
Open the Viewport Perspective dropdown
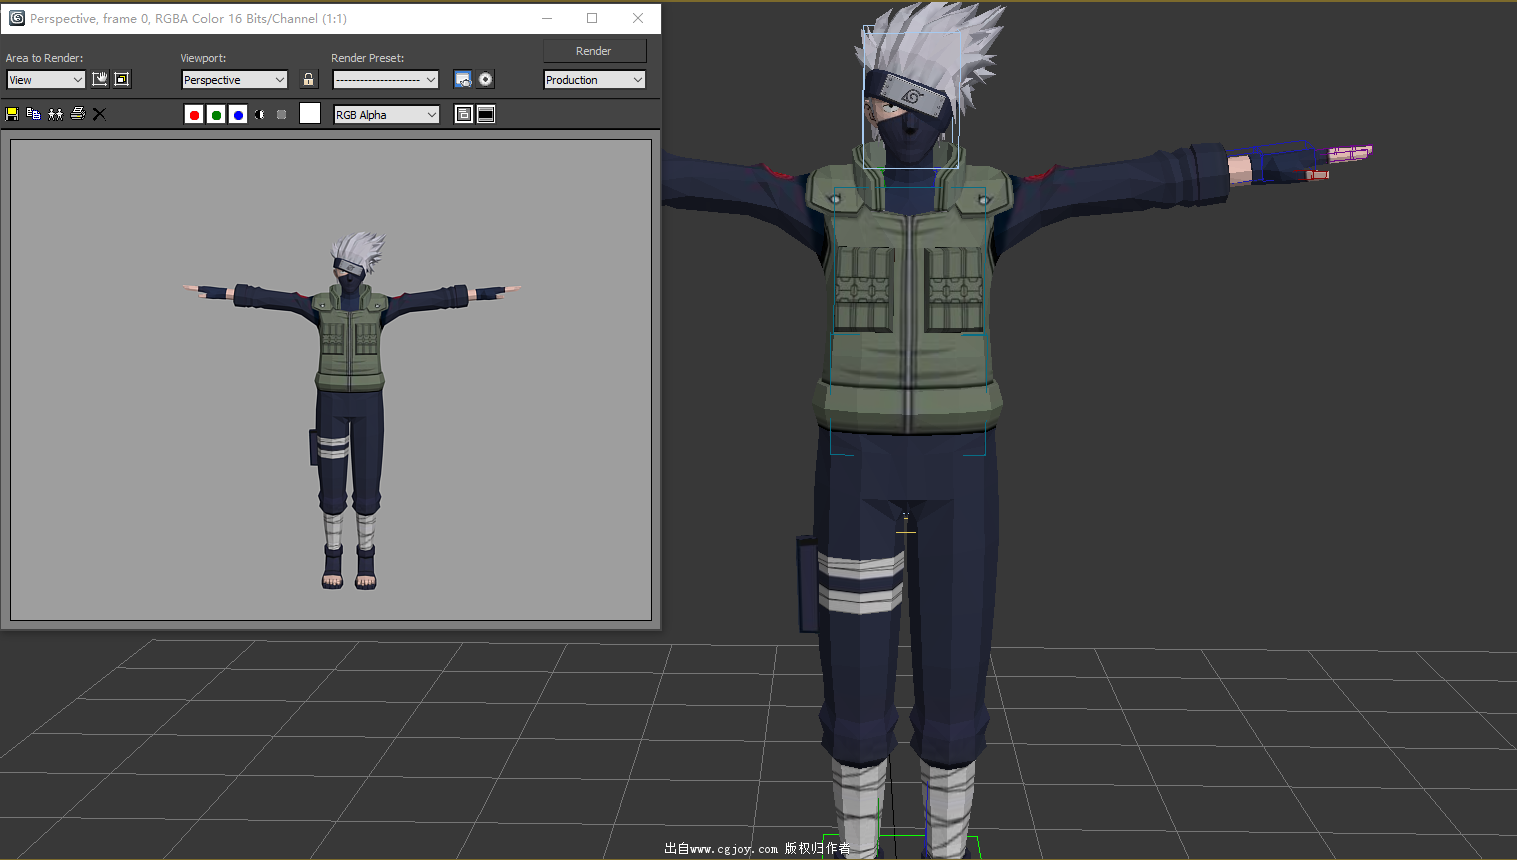235,80
